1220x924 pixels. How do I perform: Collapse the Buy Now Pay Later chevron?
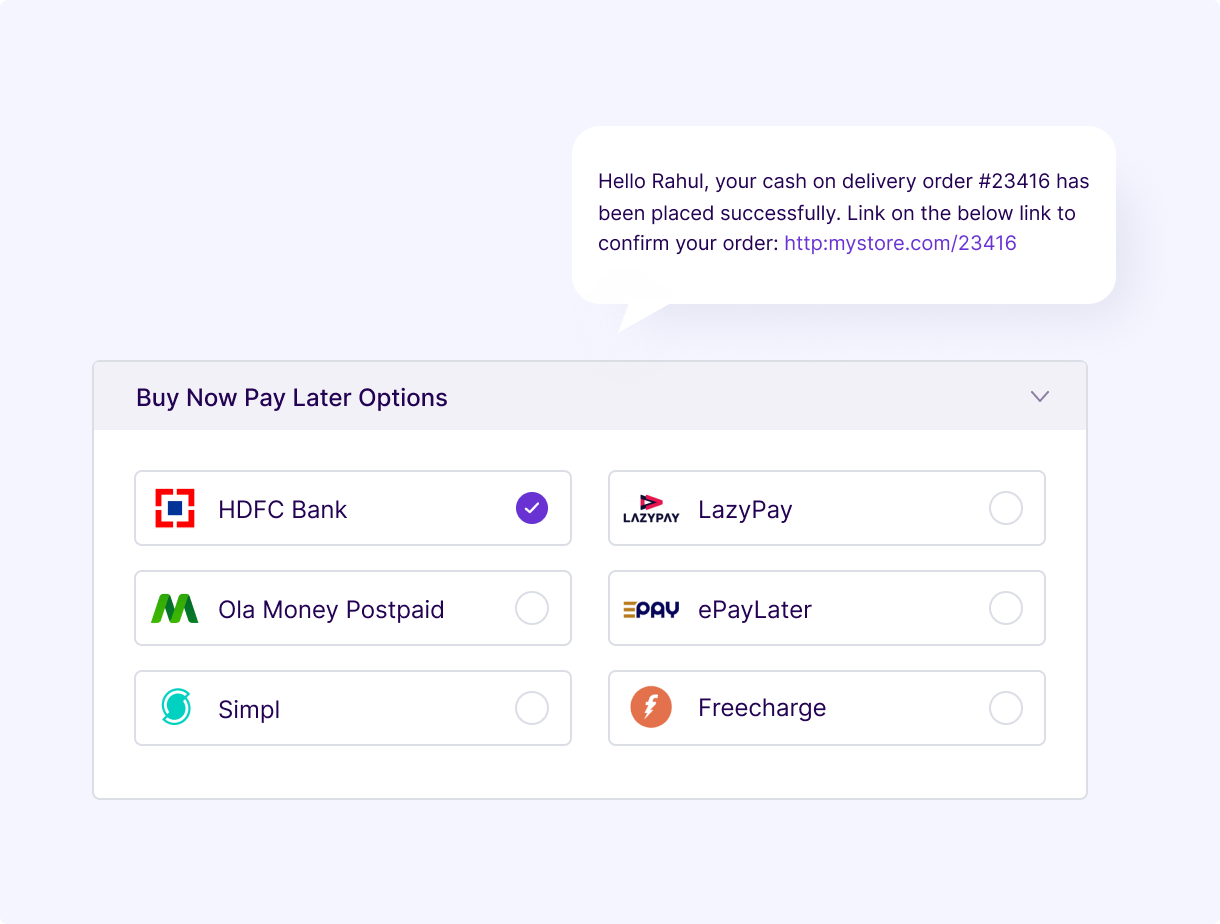(1040, 397)
